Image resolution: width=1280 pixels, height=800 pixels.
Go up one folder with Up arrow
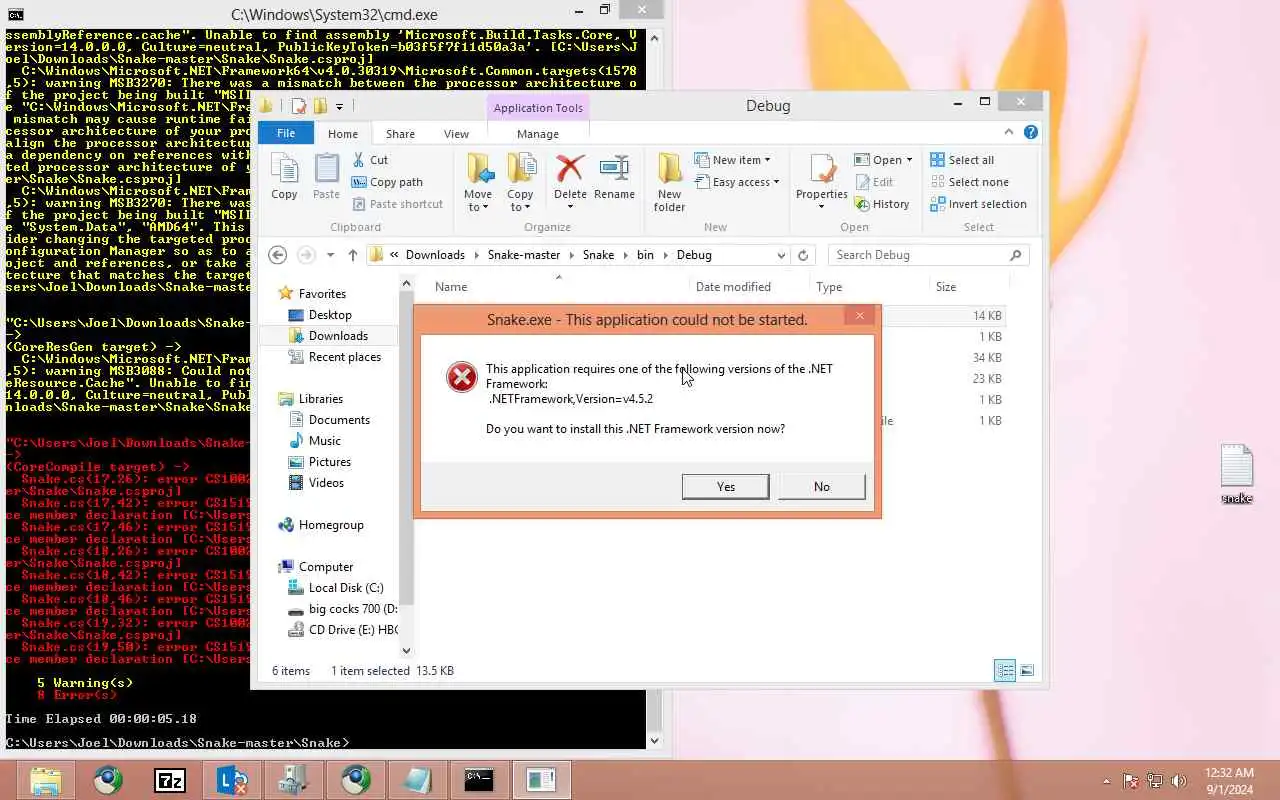pyautogui.click(x=352, y=255)
